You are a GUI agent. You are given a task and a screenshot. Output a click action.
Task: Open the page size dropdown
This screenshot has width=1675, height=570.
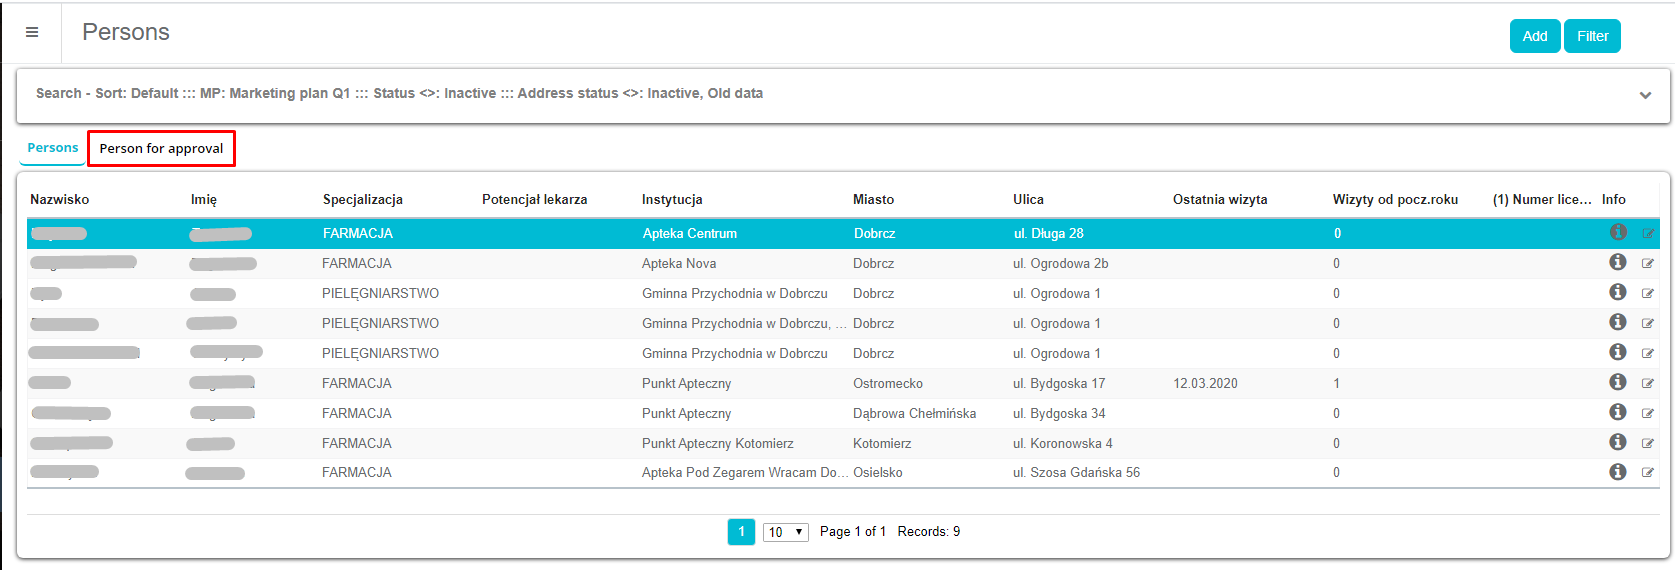(x=785, y=532)
